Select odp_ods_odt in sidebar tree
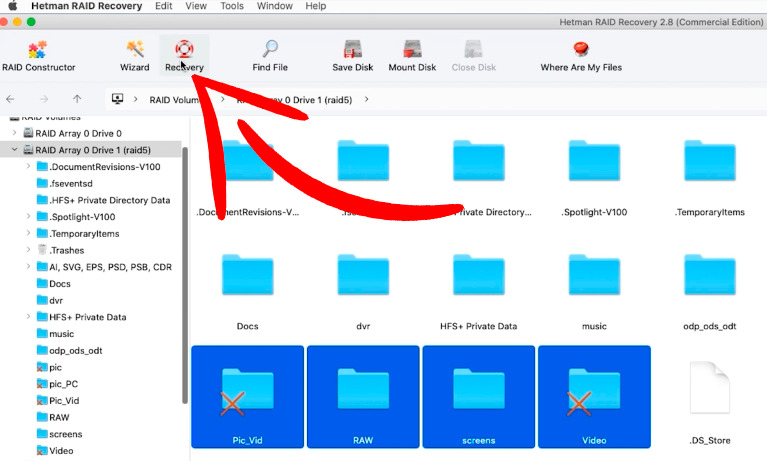The height and width of the screenshot is (461, 767). pyautogui.click(x=69, y=350)
